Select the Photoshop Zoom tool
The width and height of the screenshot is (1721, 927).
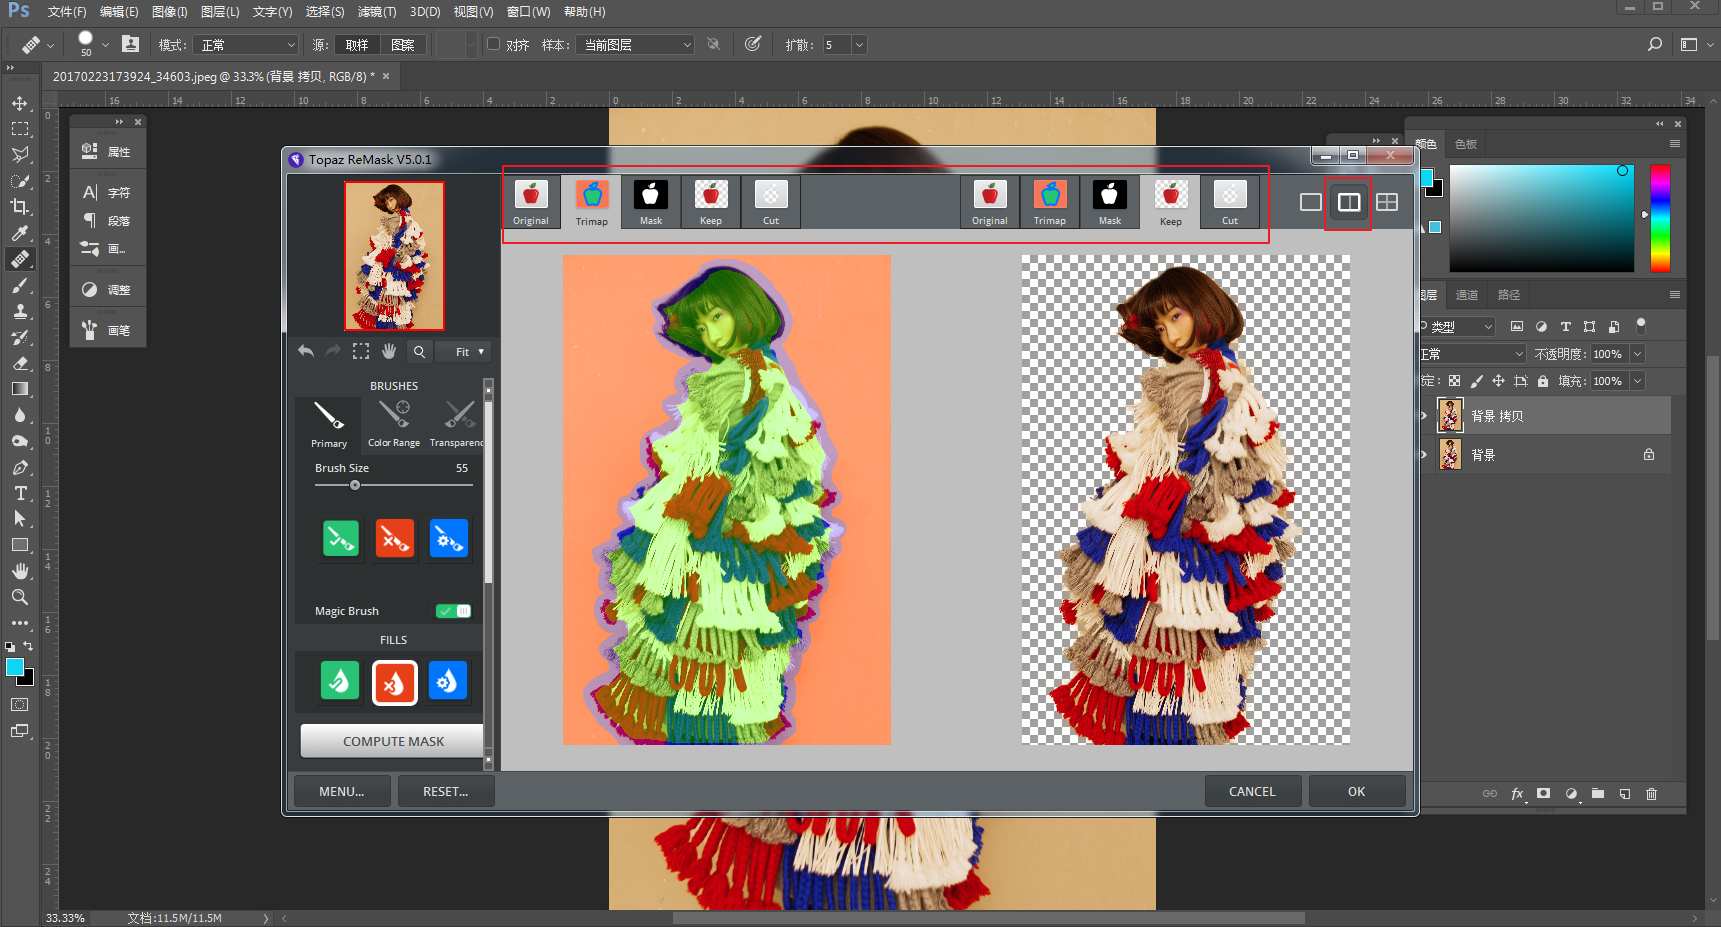[20, 597]
